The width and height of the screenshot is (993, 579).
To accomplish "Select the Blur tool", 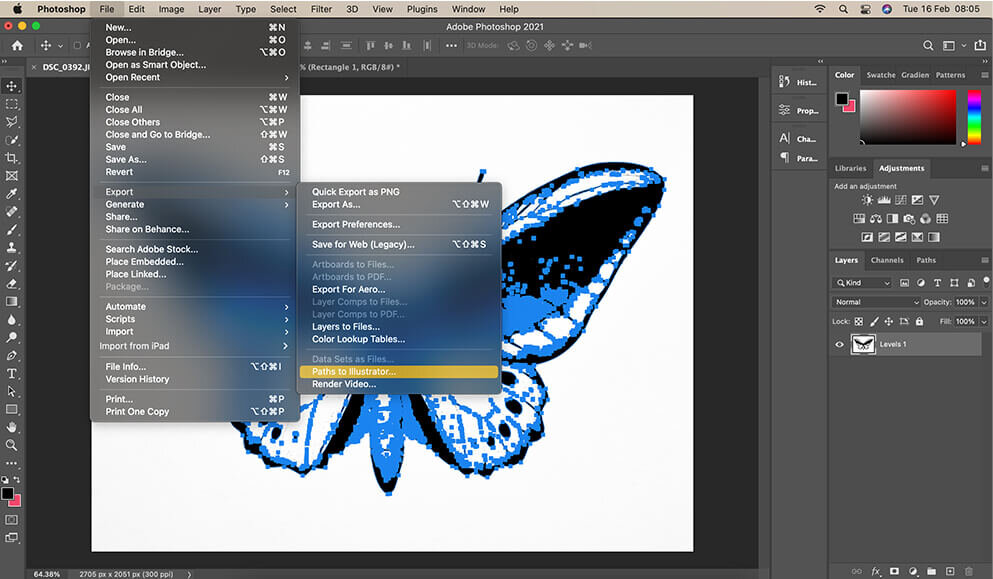I will click(11, 319).
